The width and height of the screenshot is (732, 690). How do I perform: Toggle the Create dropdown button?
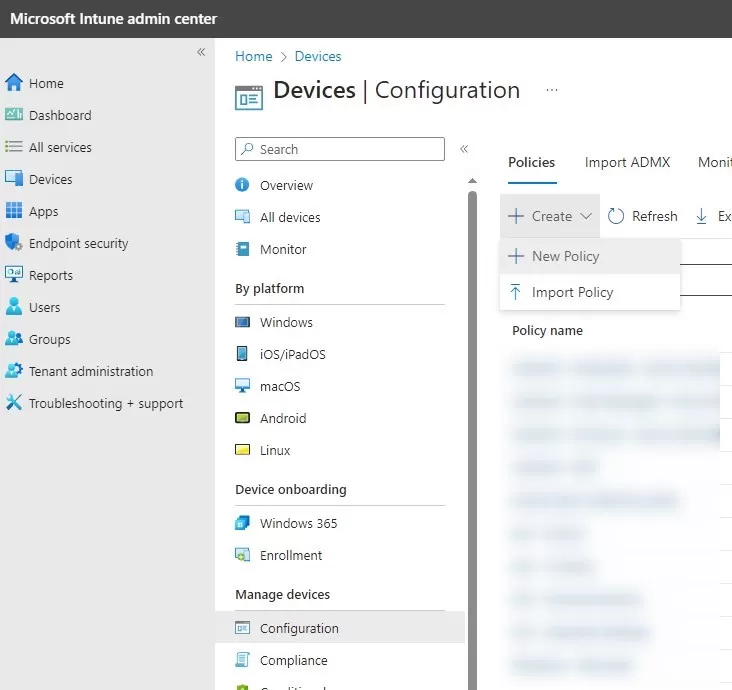[550, 216]
